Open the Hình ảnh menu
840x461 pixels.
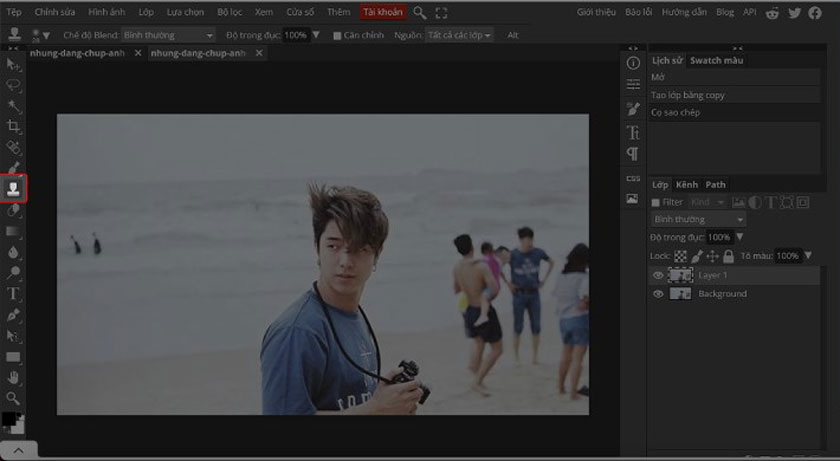(x=107, y=12)
